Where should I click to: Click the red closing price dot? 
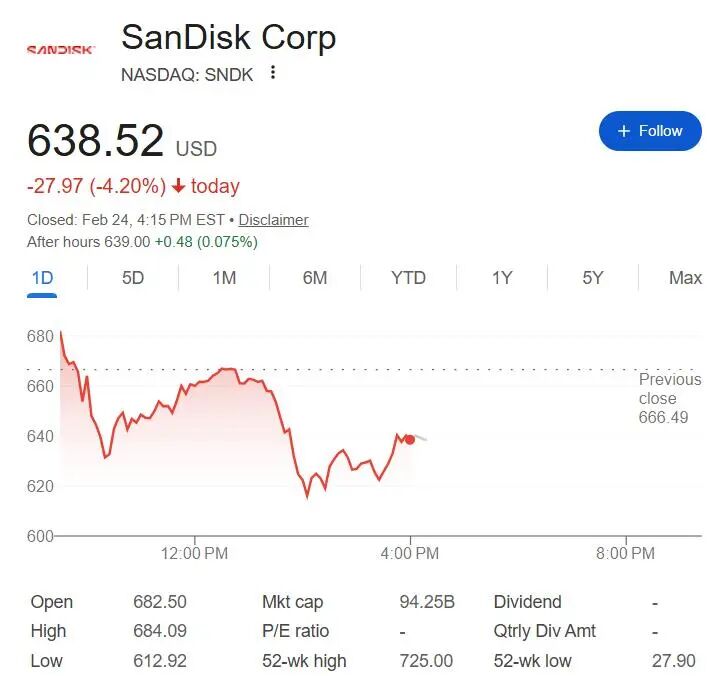(409, 439)
